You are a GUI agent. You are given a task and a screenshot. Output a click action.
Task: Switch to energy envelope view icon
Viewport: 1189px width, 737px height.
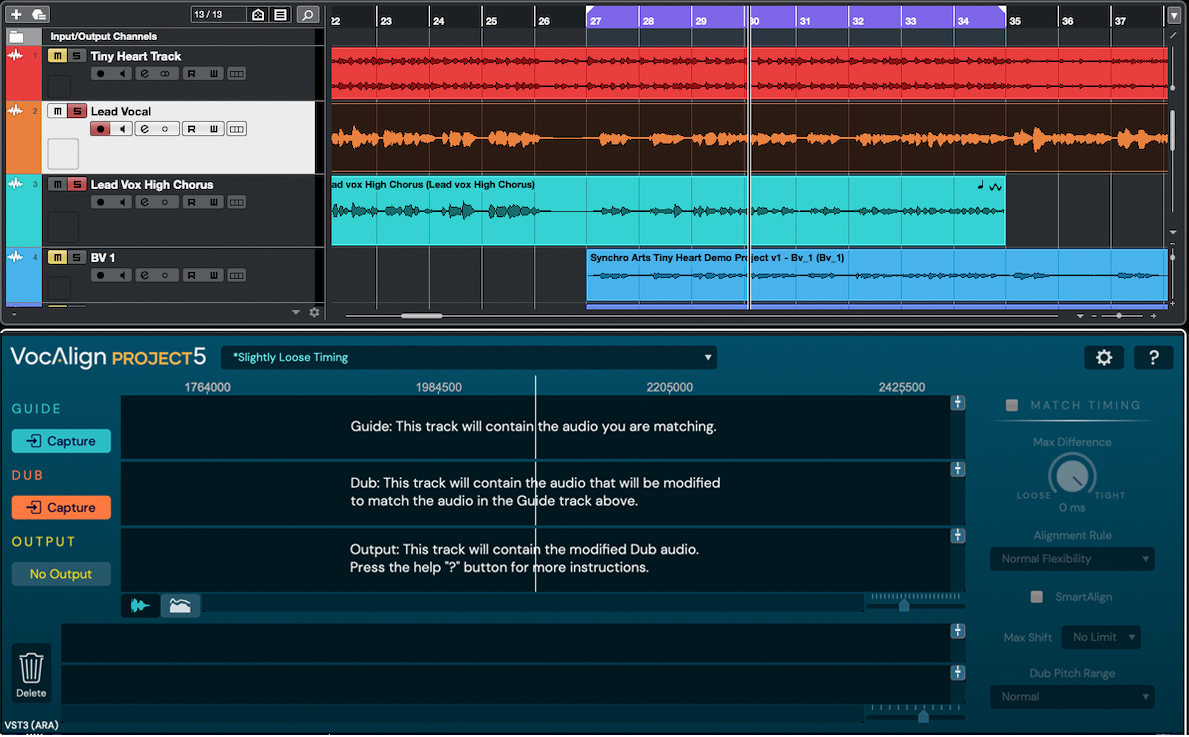[x=182, y=605]
